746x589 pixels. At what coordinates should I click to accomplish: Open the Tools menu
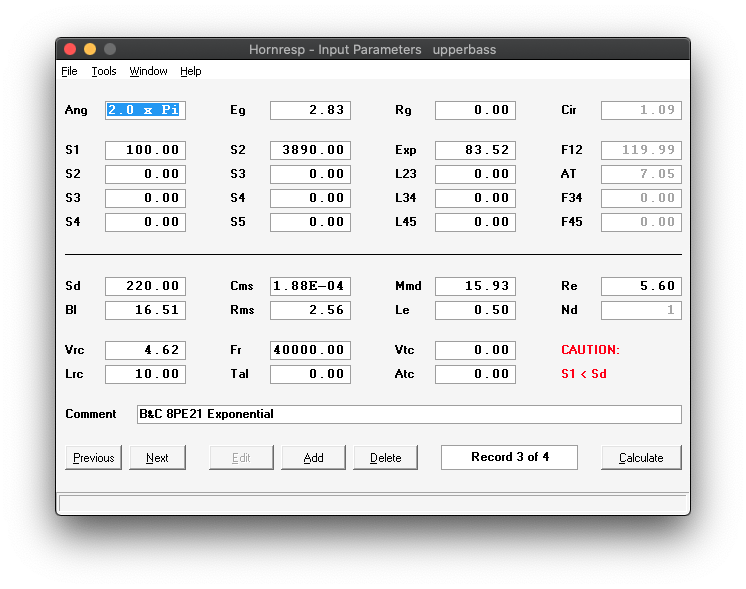[104, 71]
